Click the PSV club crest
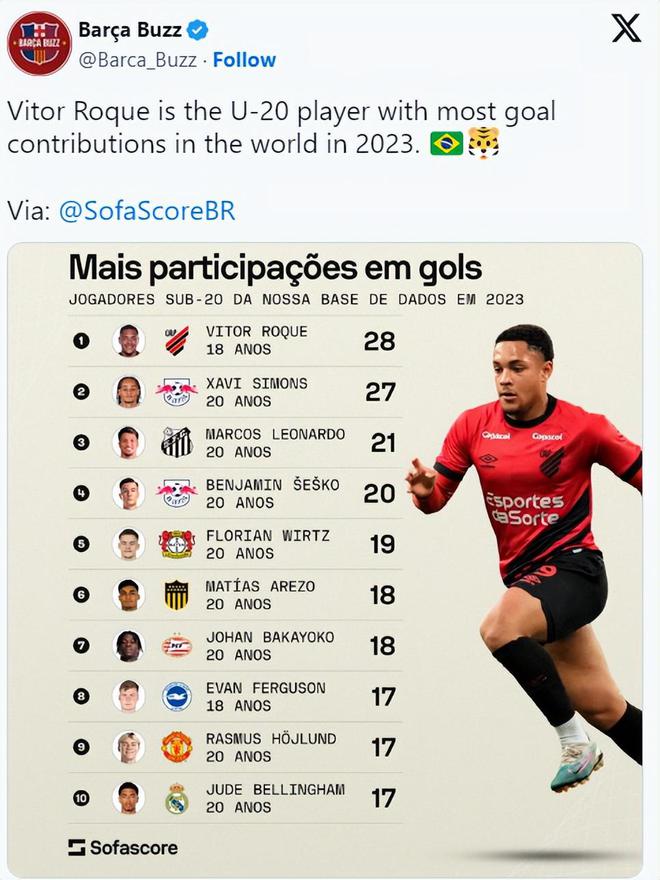Viewport: 660px width, 880px height. coord(177,646)
